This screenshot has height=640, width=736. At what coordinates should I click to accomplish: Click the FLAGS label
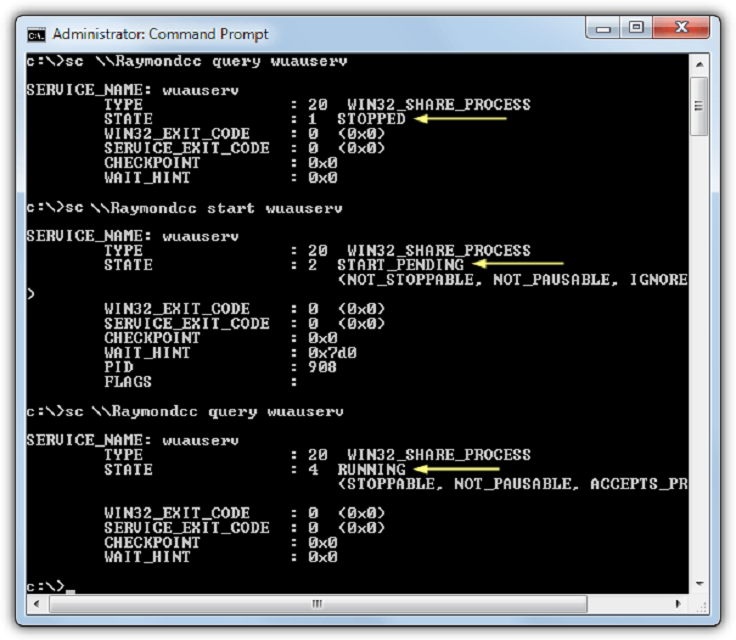pos(128,381)
